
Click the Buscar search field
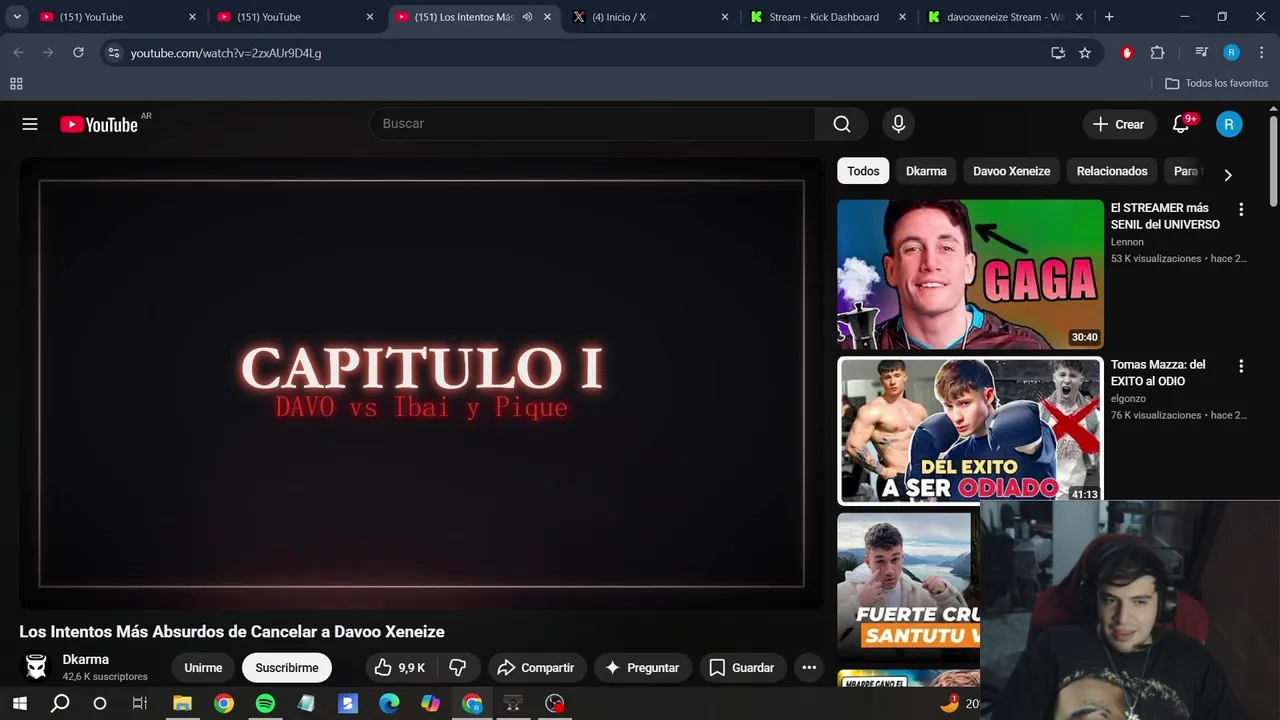click(x=592, y=124)
